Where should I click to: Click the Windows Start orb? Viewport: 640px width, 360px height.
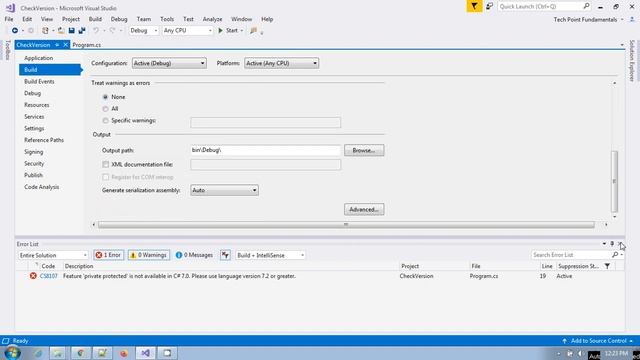tap(12, 353)
